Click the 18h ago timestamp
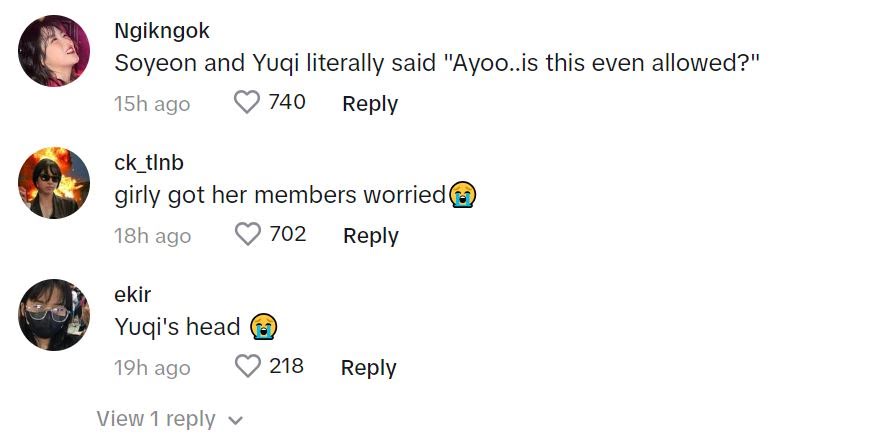Screen dimensions: 888x448 point(152,236)
